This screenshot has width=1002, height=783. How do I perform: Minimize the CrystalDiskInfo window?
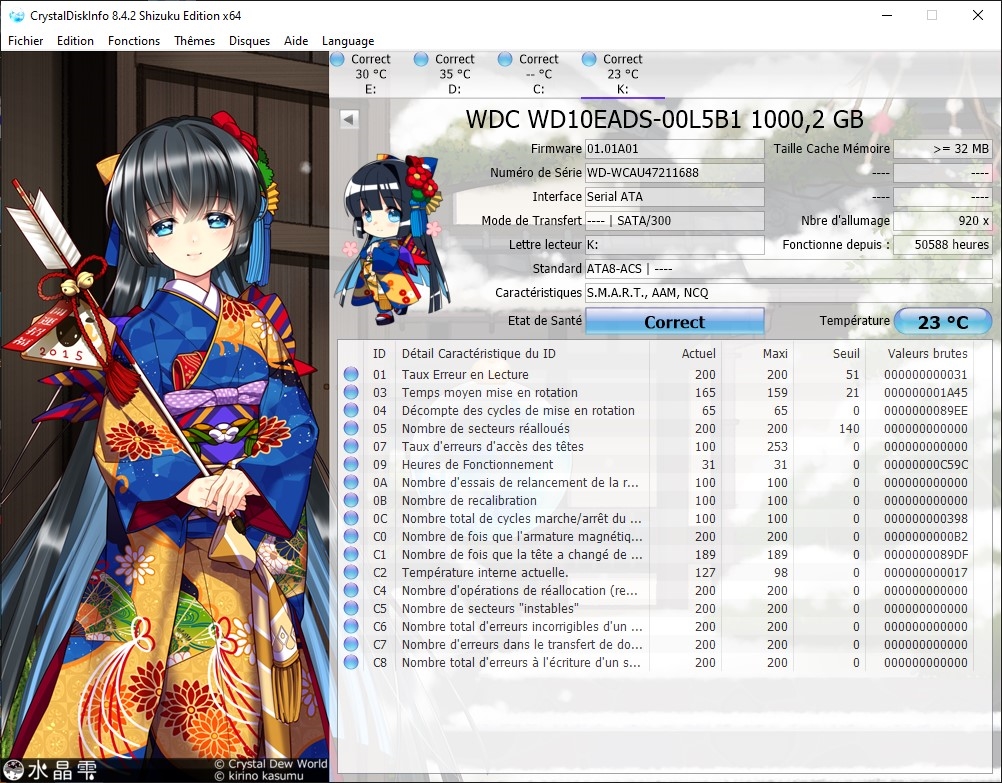pyautogui.click(x=887, y=15)
